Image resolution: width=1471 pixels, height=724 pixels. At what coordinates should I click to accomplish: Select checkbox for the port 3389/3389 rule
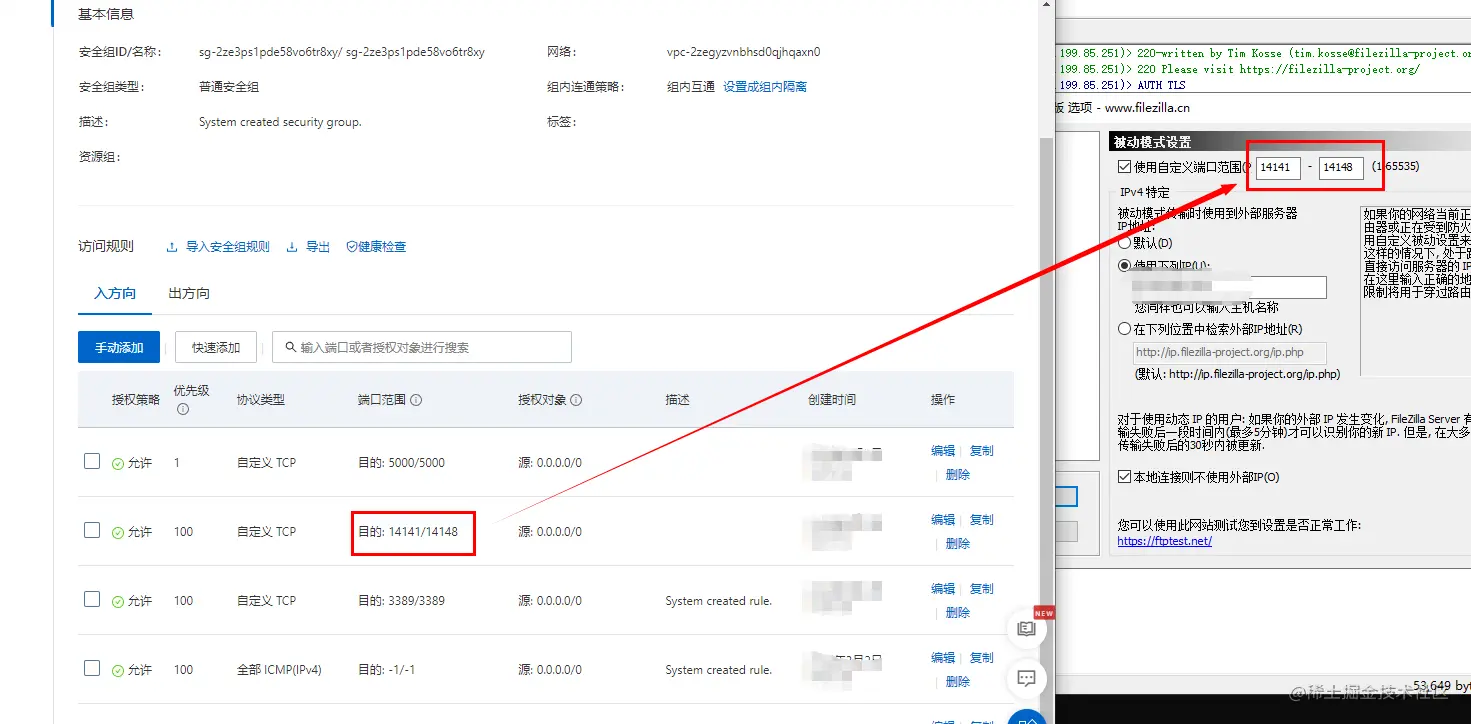click(92, 599)
